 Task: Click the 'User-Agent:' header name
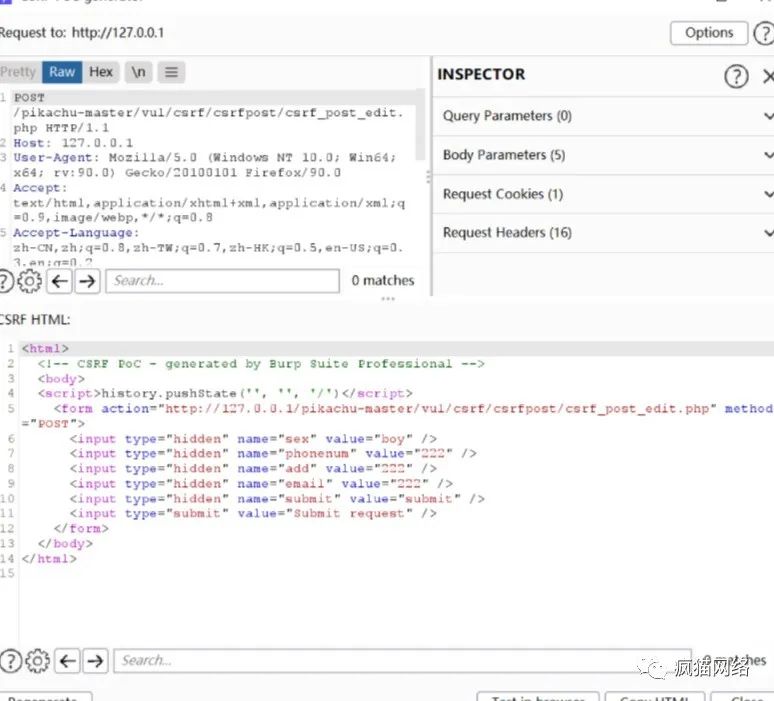pyautogui.click(x=56, y=158)
